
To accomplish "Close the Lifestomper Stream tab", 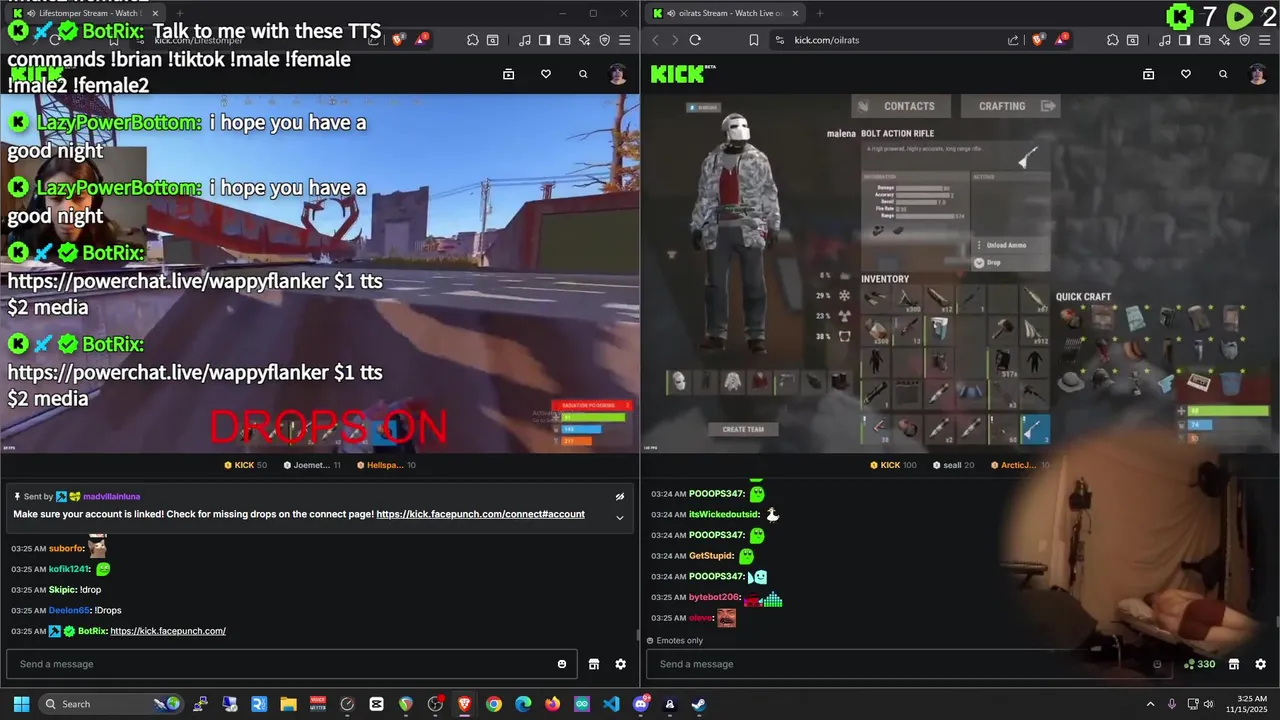I will [155, 13].
